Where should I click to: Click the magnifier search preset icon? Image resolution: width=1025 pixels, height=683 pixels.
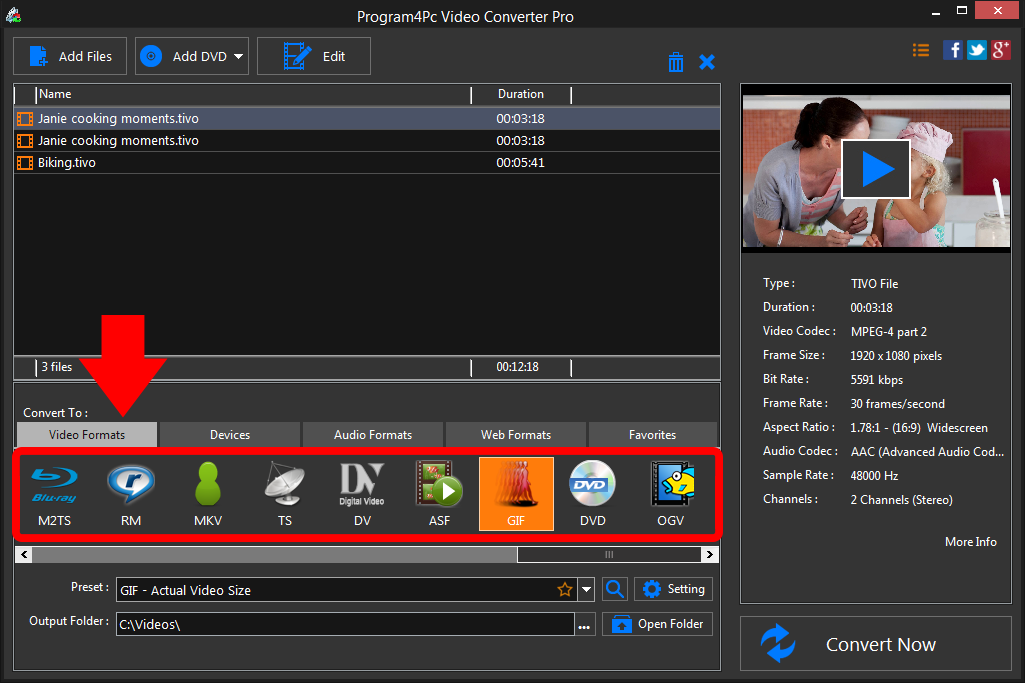coord(614,589)
